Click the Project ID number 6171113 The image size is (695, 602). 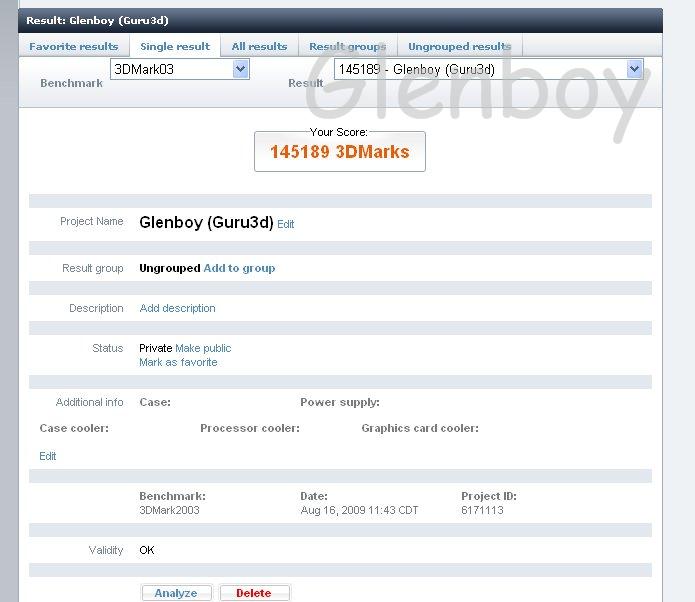[482, 510]
